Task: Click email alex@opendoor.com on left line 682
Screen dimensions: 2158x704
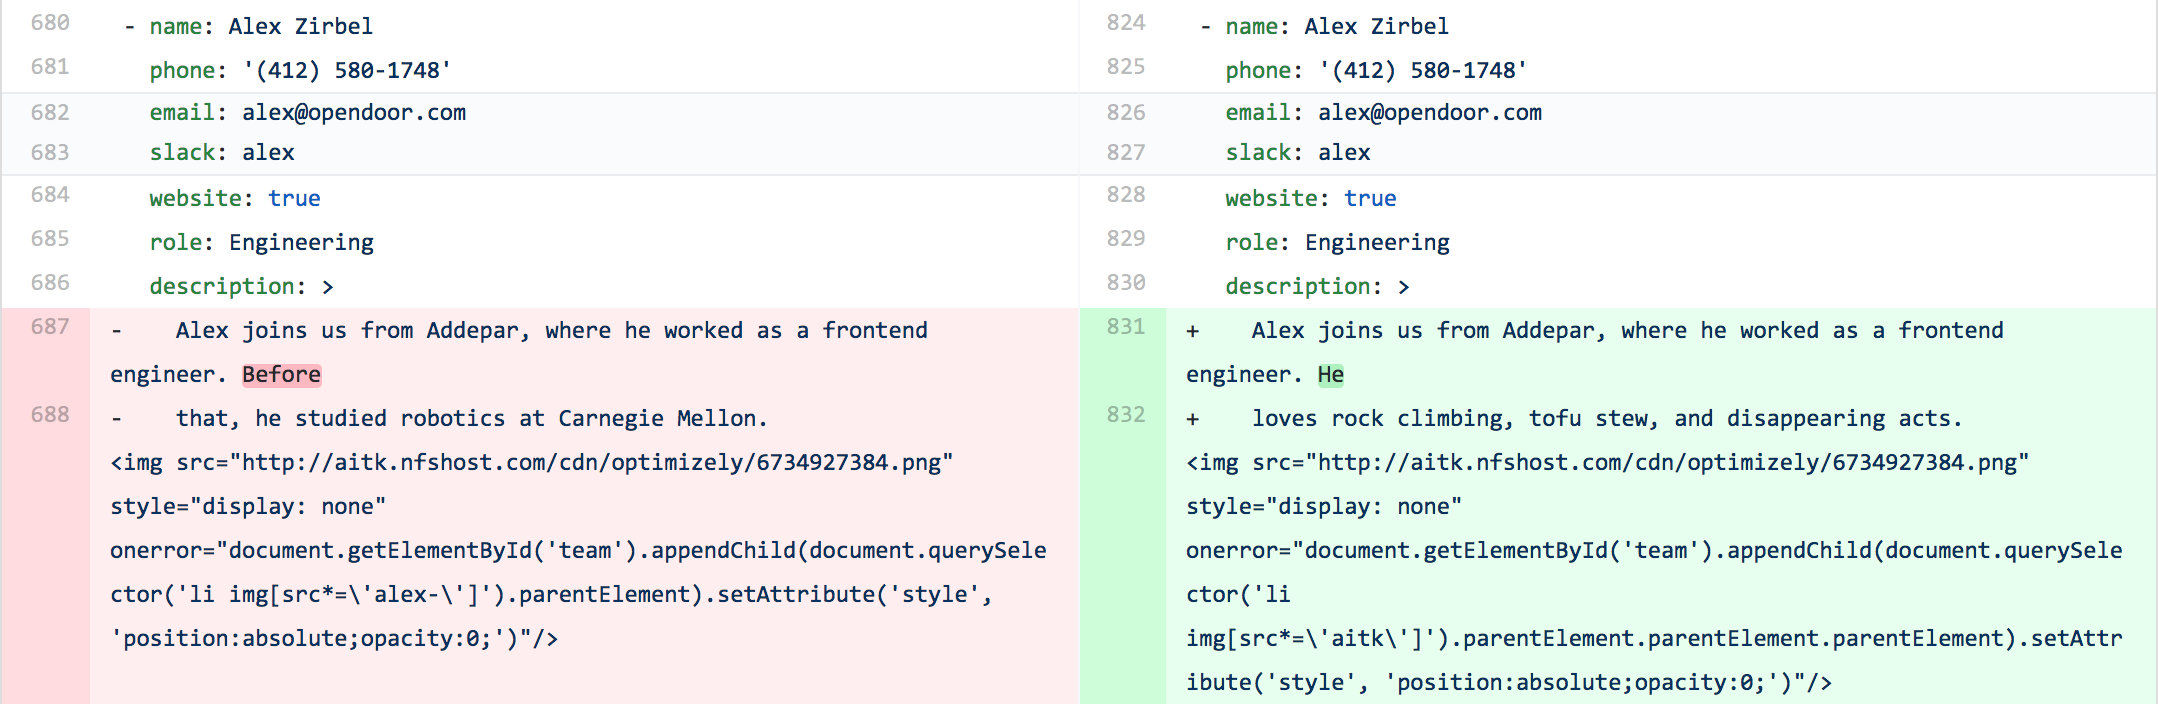Action: pyautogui.click(x=354, y=113)
